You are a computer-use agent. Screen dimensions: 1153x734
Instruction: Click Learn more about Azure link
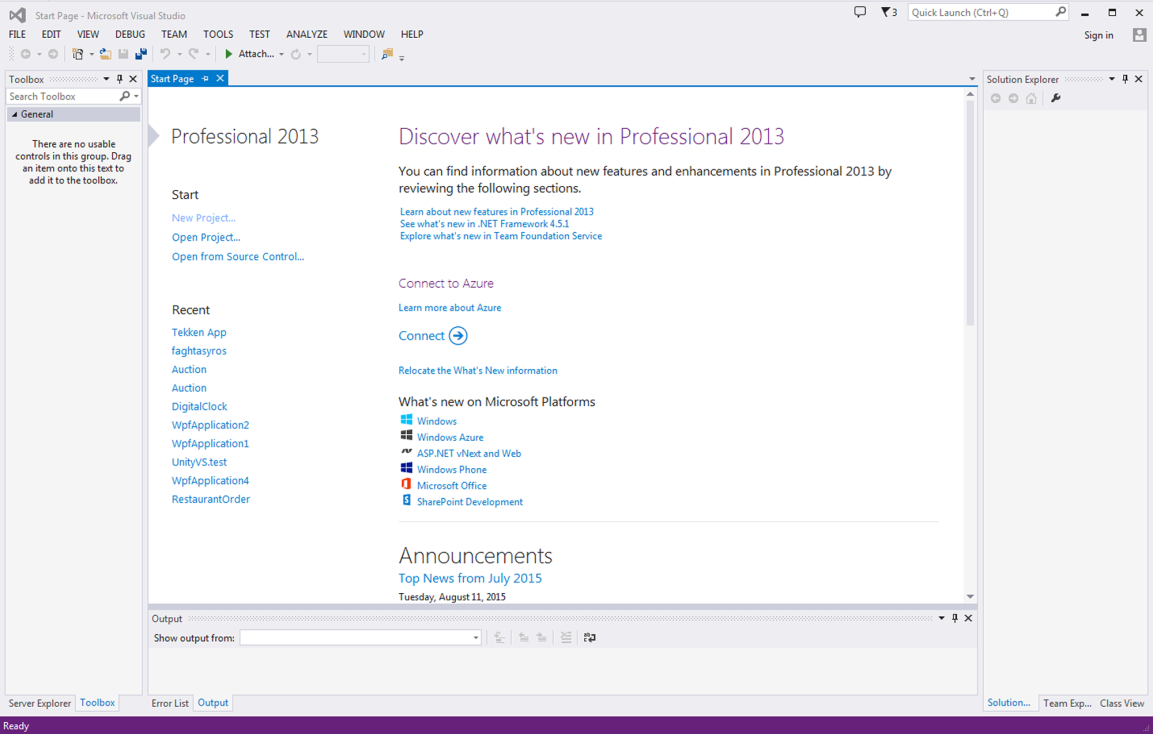pyautogui.click(x=449, y=308)
